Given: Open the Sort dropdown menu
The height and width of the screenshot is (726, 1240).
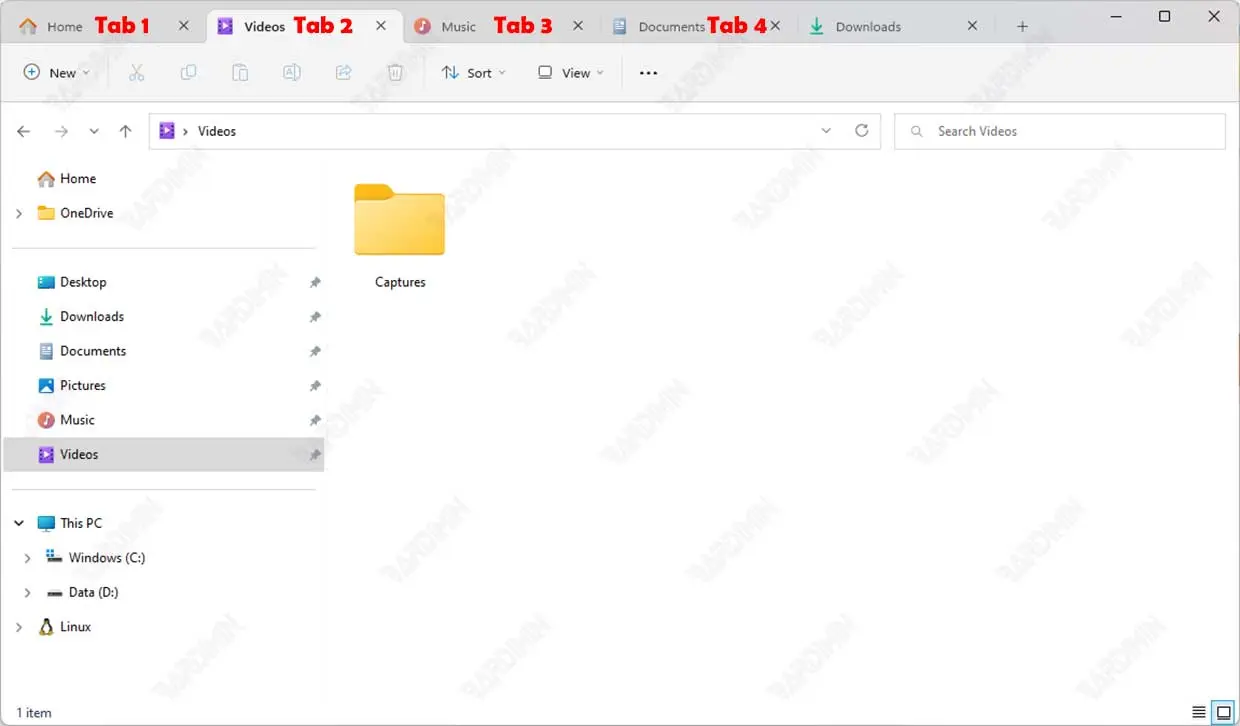Looking at the screenshot, I should click(x=473, y=72).
